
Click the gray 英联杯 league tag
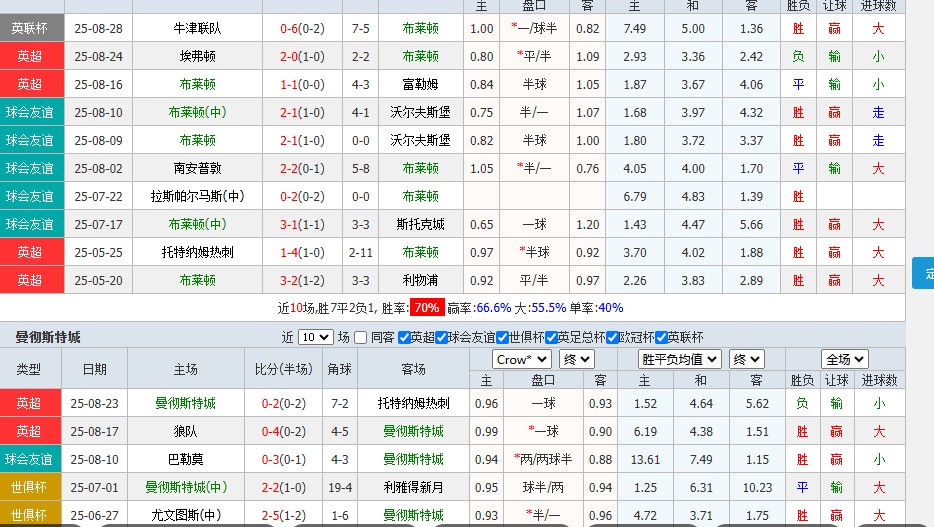32,28
